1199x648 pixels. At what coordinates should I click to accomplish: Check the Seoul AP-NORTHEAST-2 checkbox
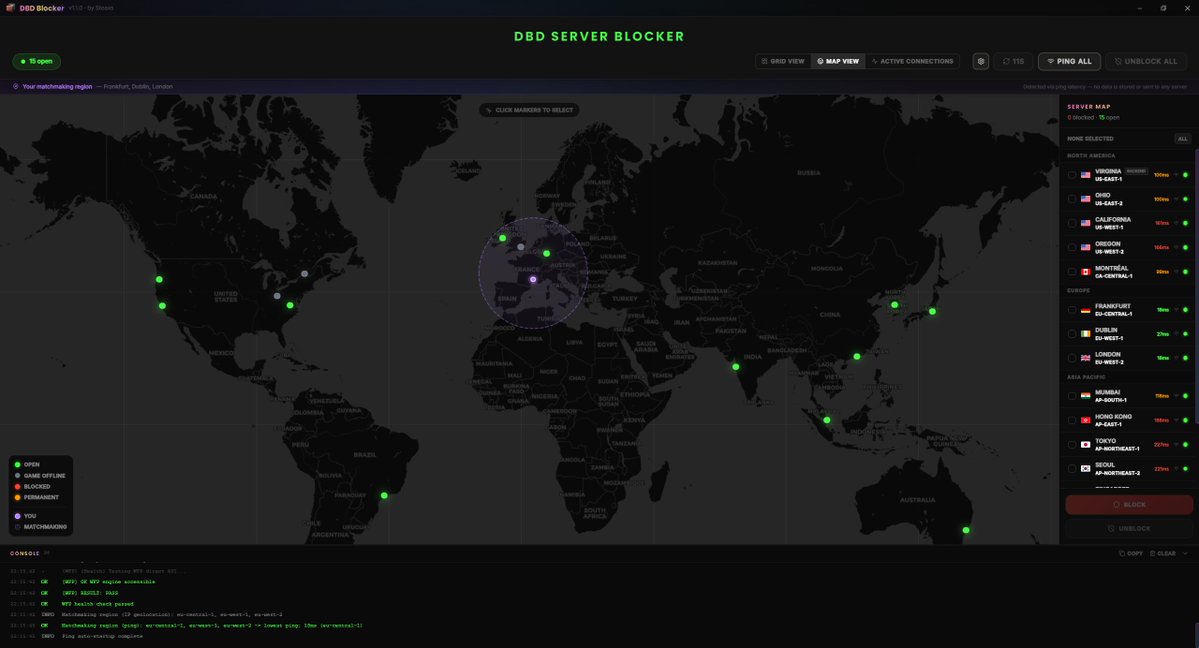click(1071, 469)
